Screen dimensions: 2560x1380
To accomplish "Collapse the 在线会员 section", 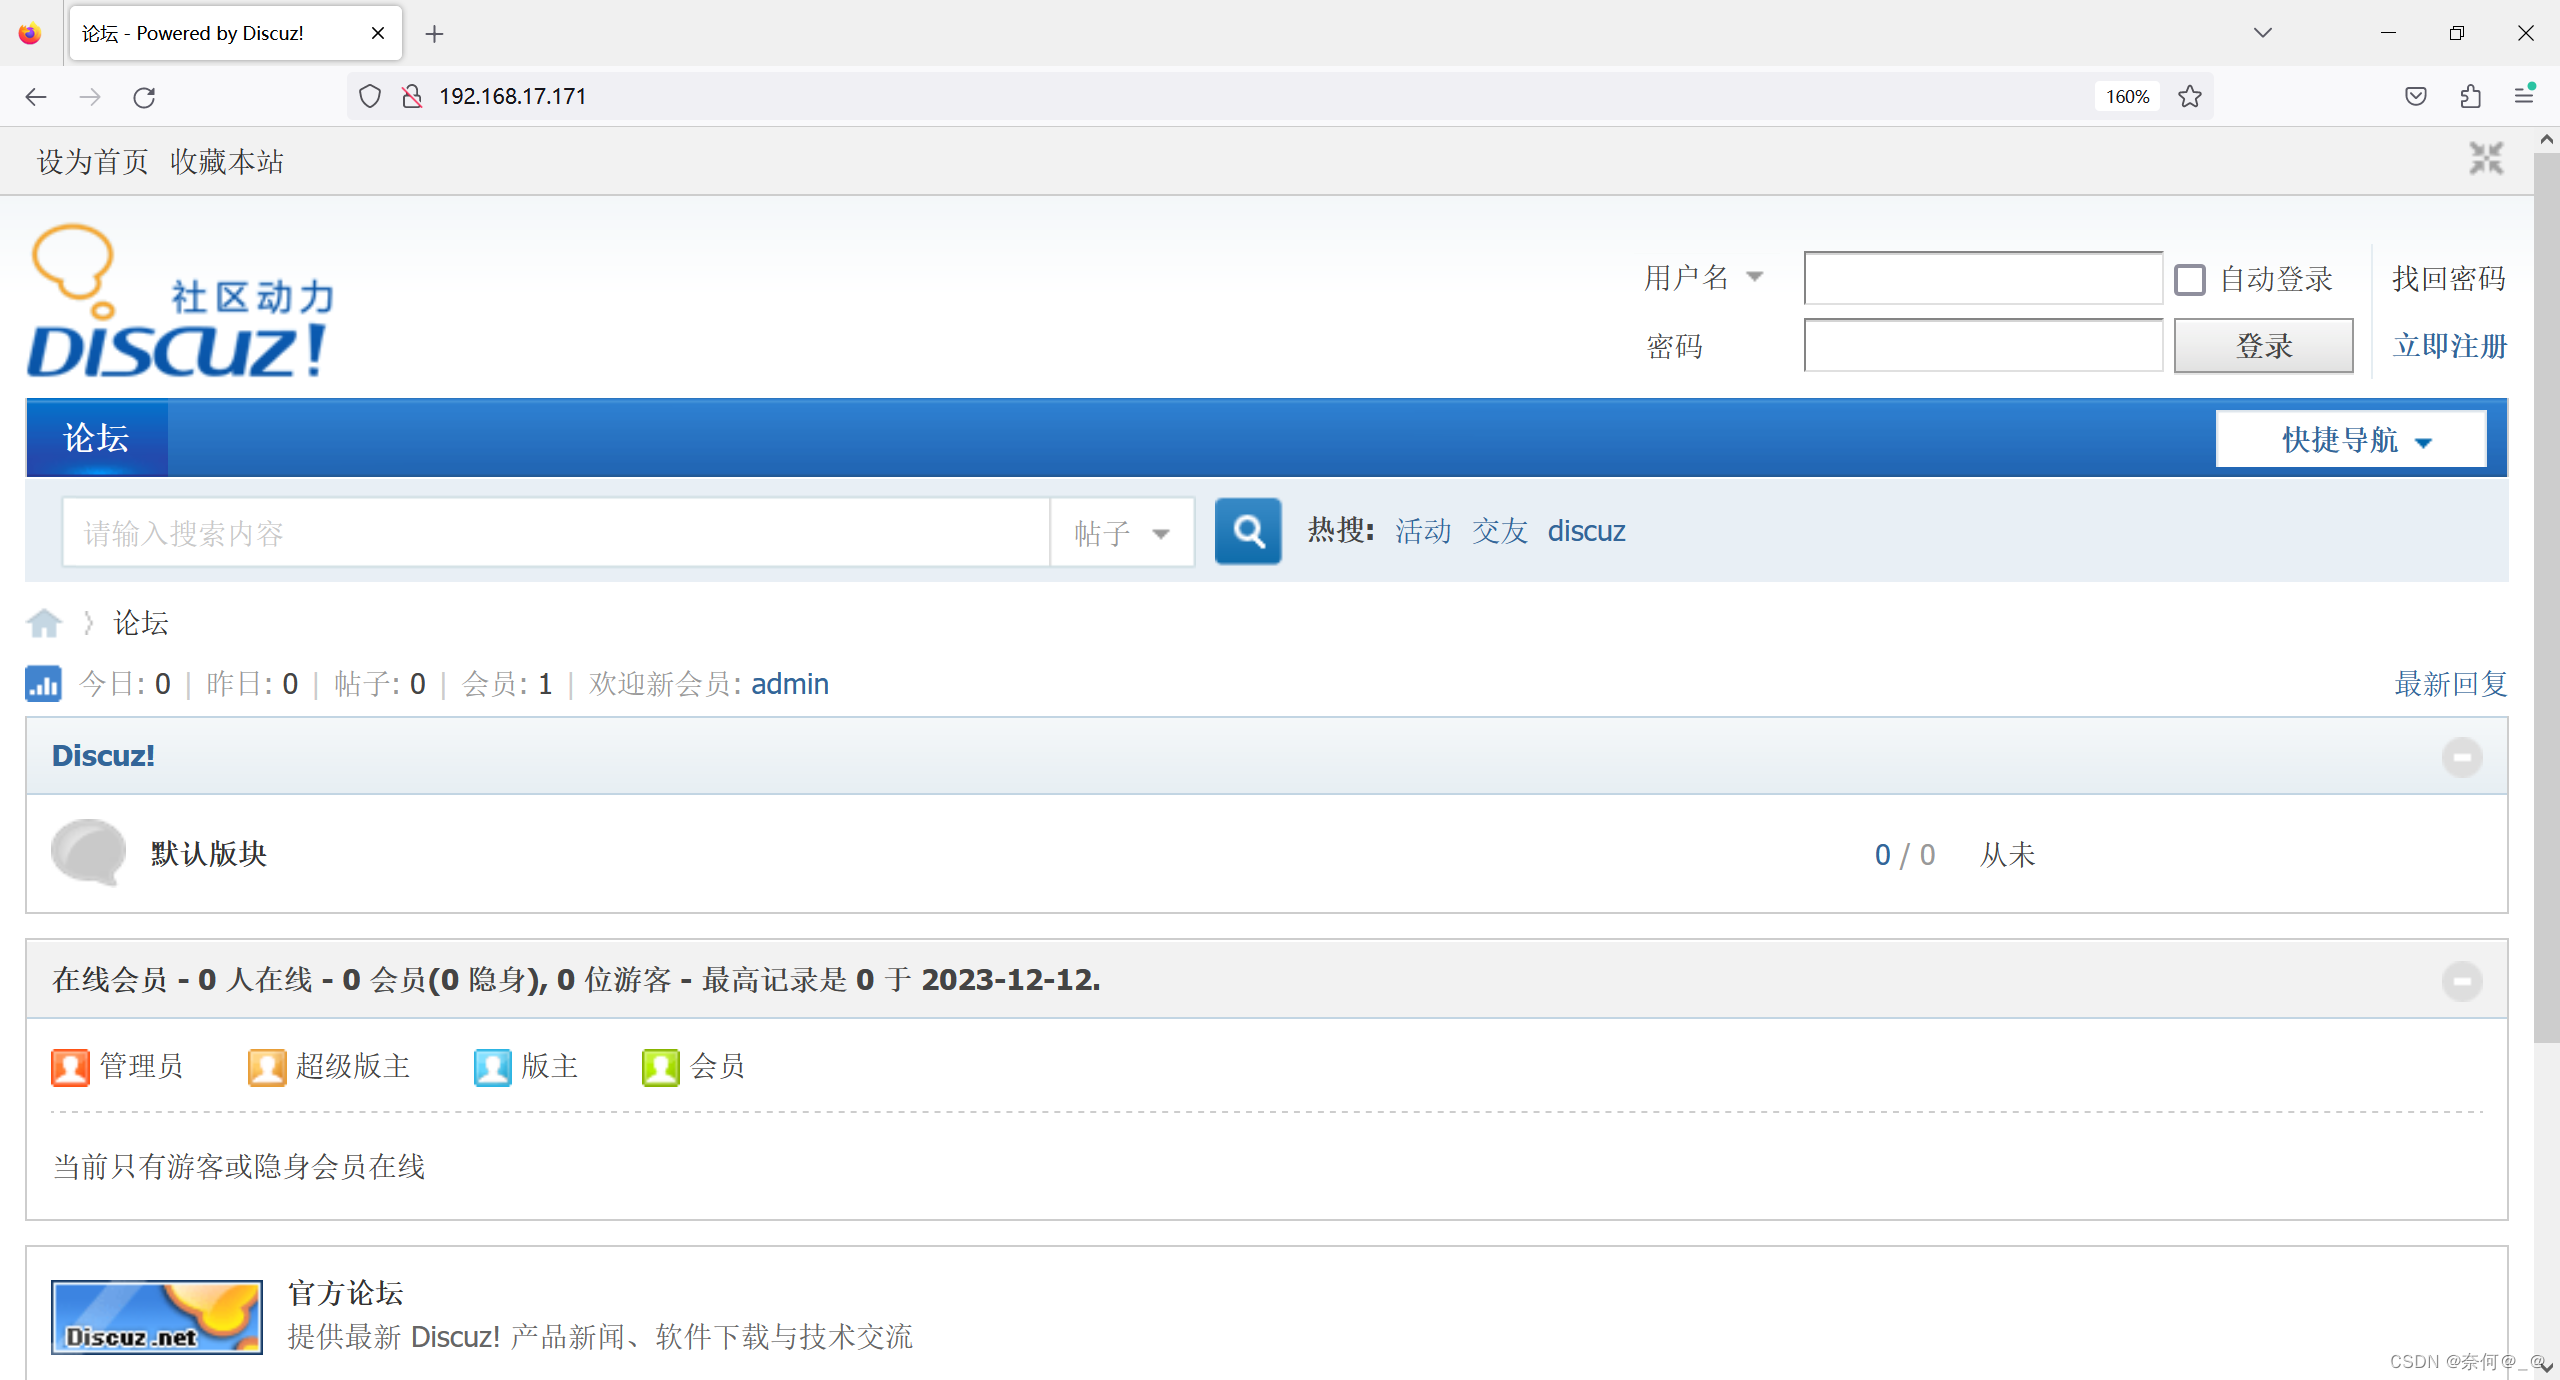I will (2463, 982).
